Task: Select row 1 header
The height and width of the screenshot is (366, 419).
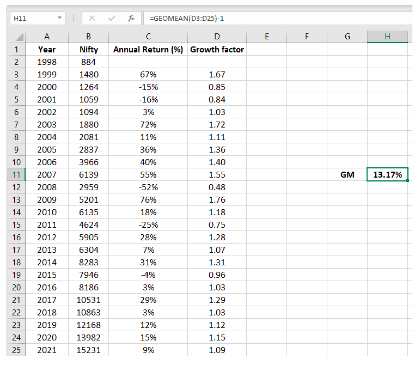Action: (16, 49)
